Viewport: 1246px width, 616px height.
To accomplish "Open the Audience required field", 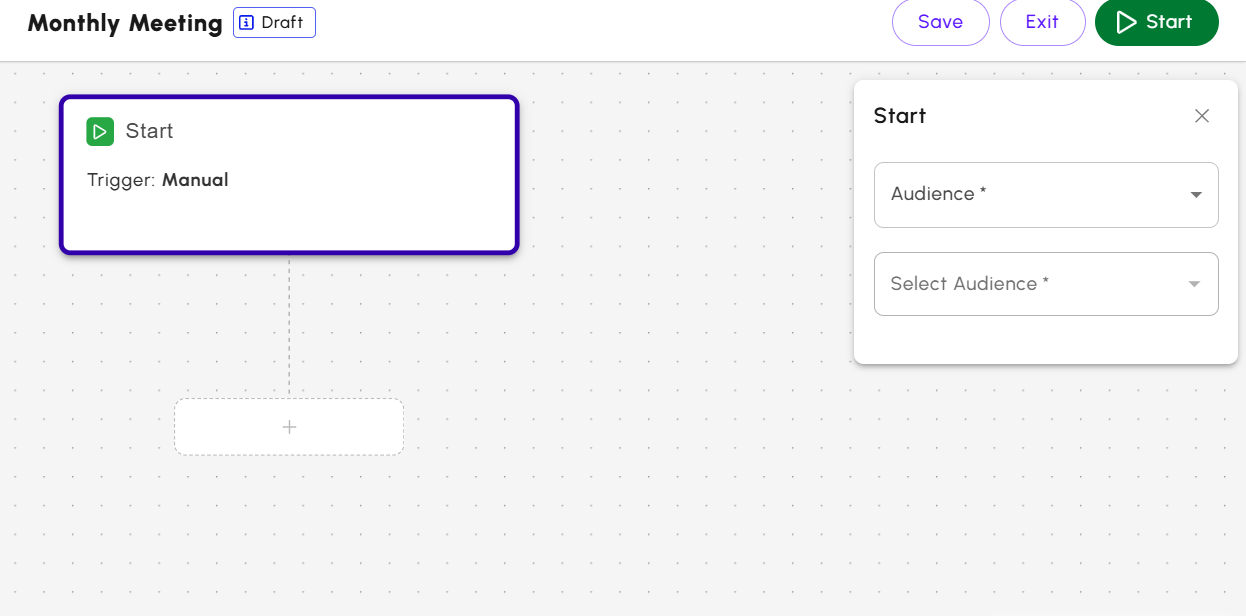I will click(x=1030, y=195).
